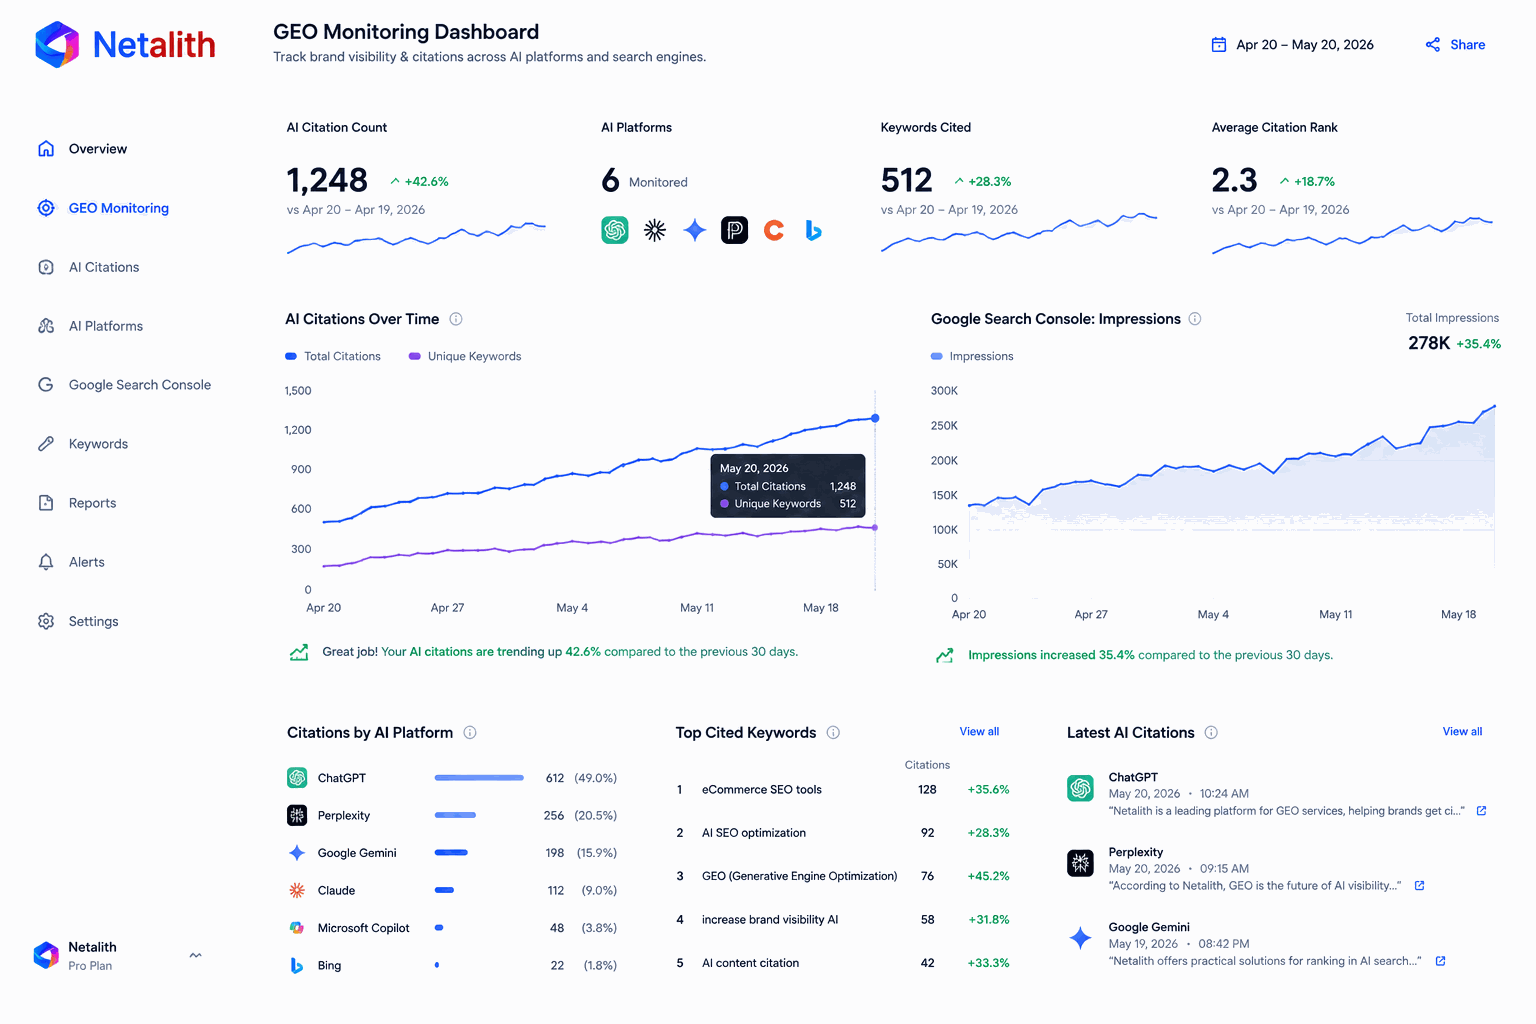Open external link icon for ChatGPT citation

(1482, 811)
